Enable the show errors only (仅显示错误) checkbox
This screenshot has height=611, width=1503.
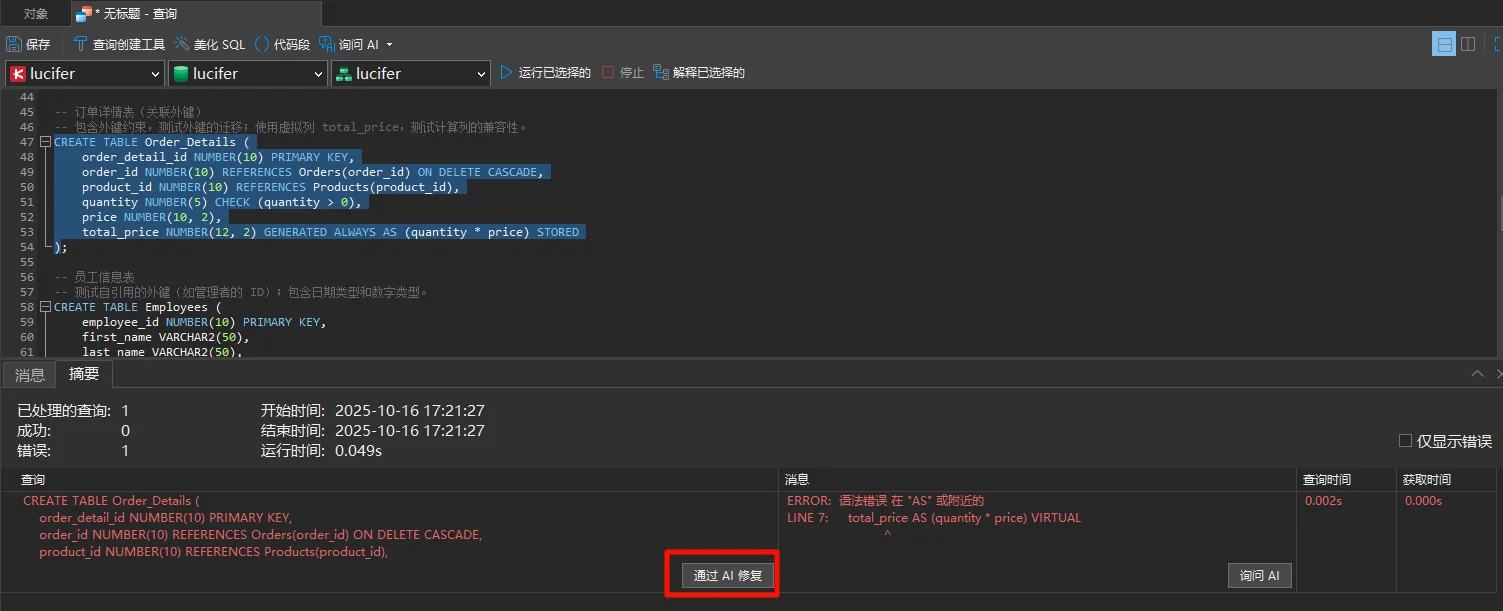click(x=1405, y=441)
